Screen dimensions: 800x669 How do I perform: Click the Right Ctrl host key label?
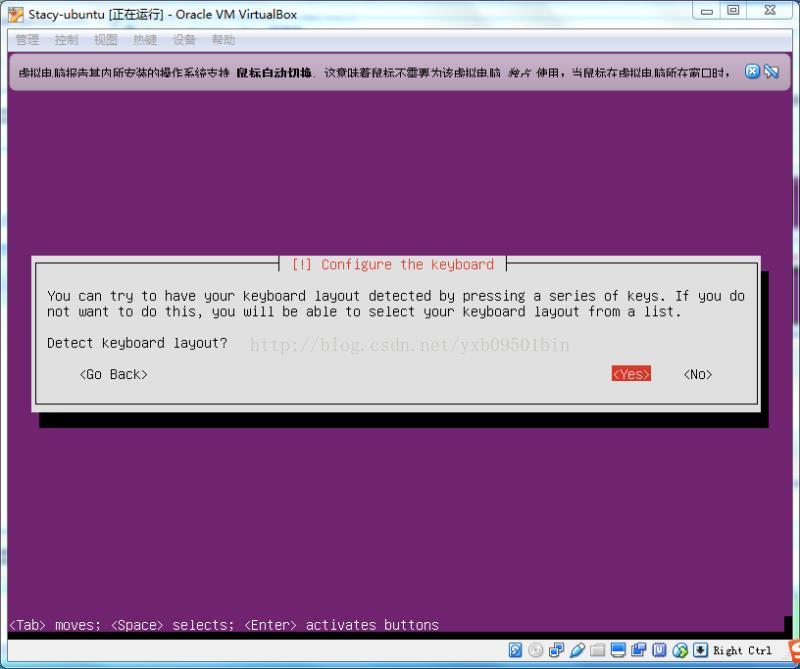pyautogui.click(x=742, y=651)
